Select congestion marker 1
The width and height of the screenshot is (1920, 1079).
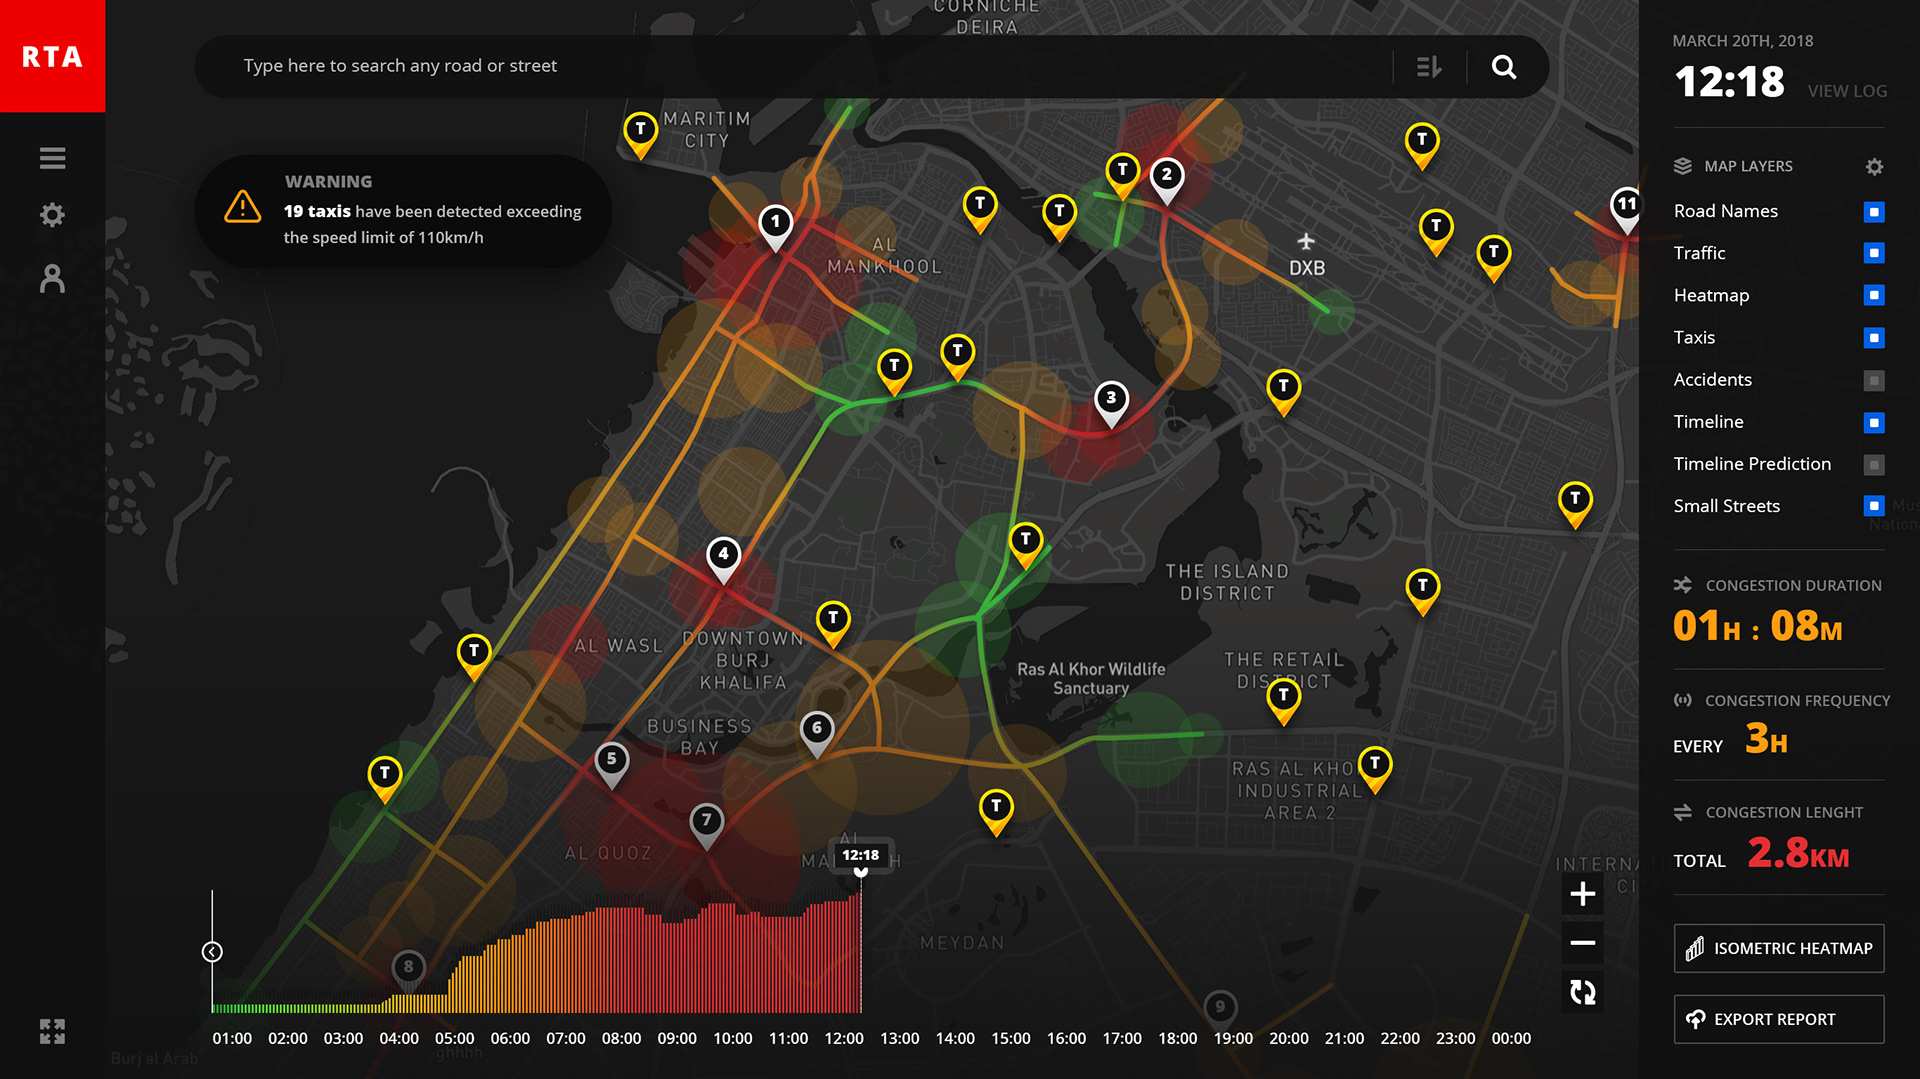pos(776,227)
